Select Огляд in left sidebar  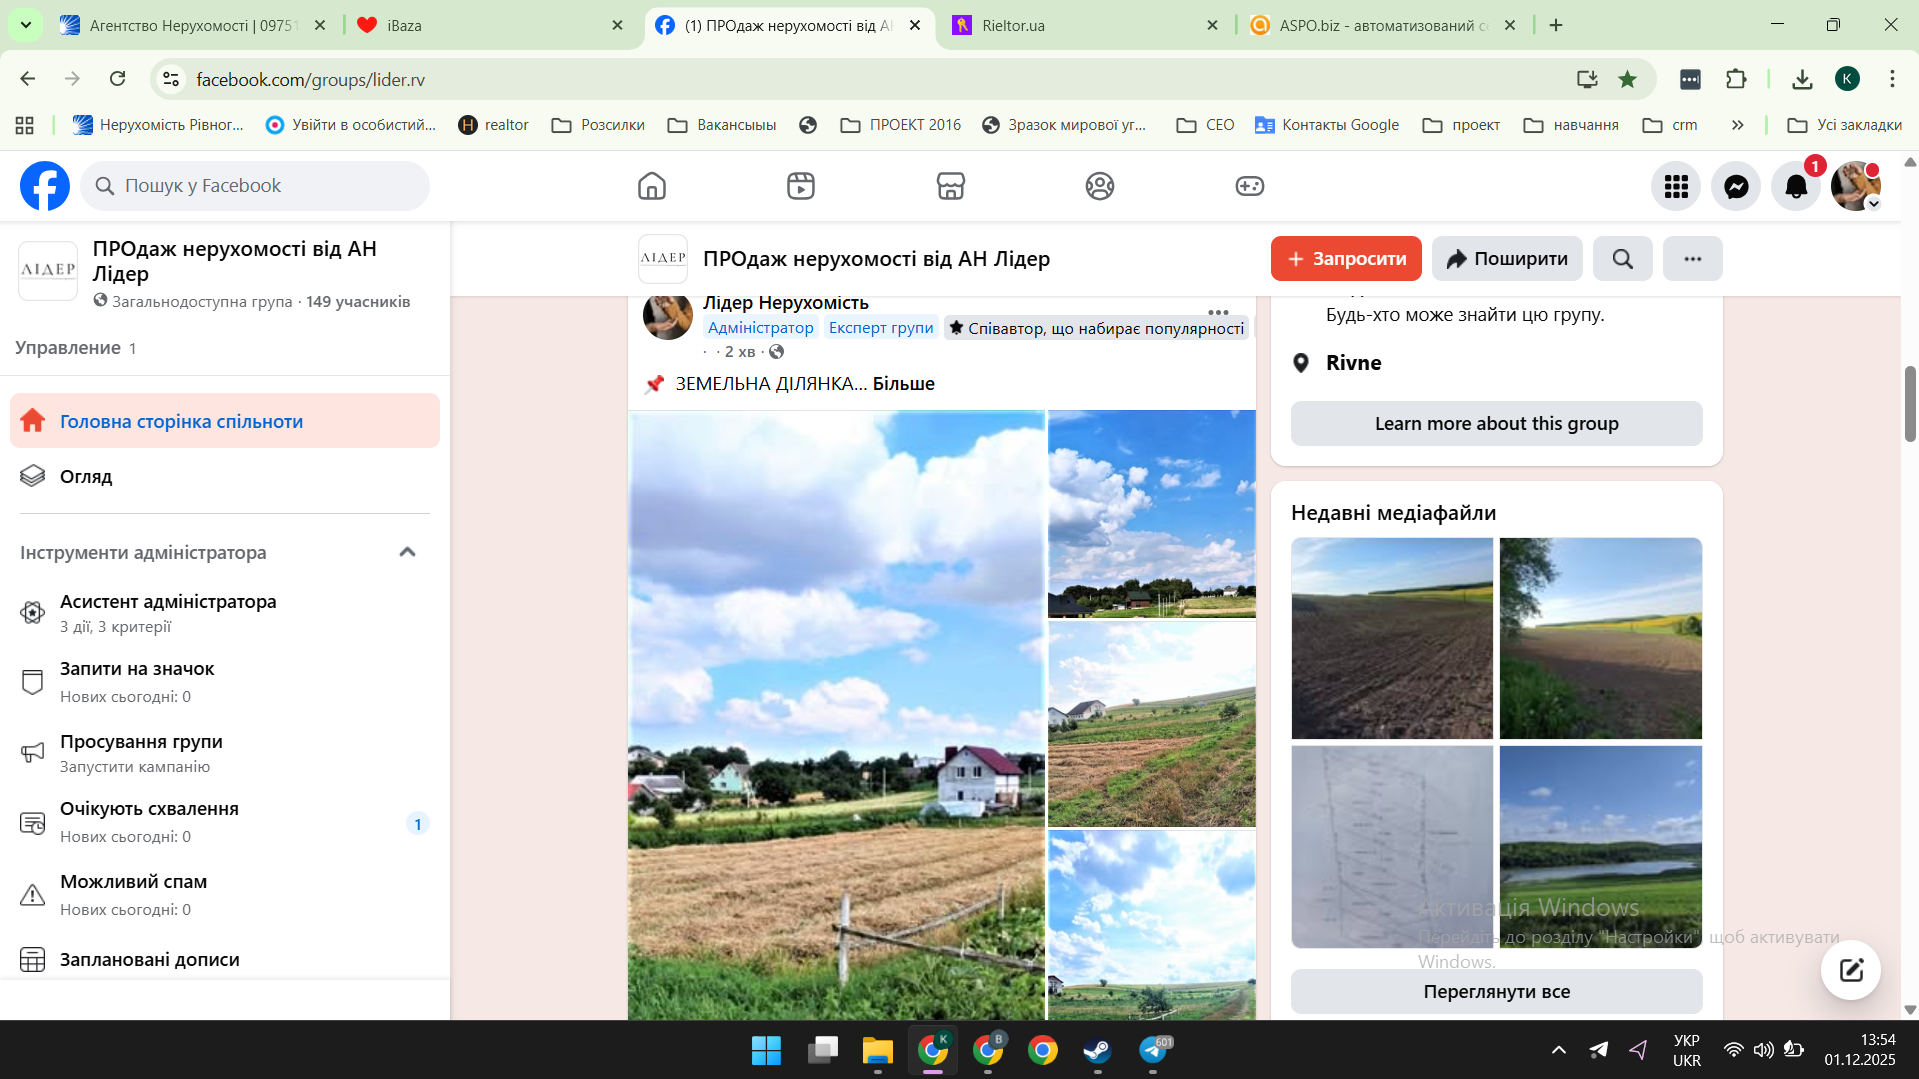[86, 477]
